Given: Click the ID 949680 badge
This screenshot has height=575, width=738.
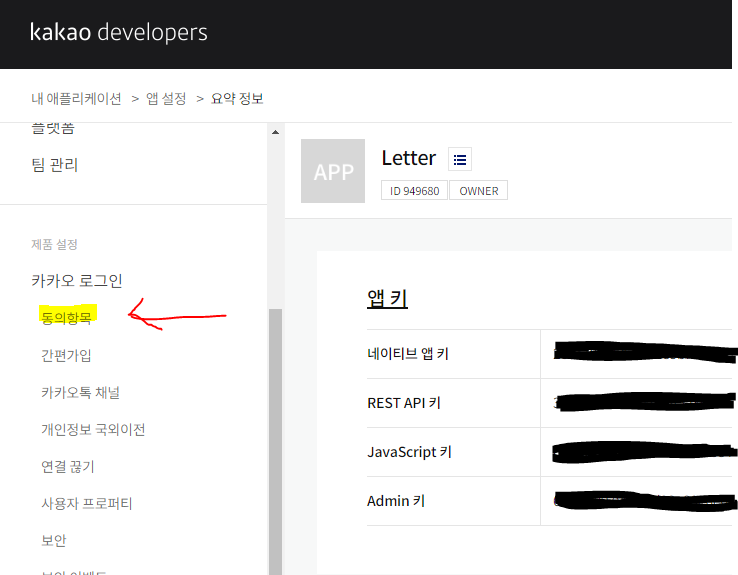Looking at the screenshot, I should (x=414, y=191).
